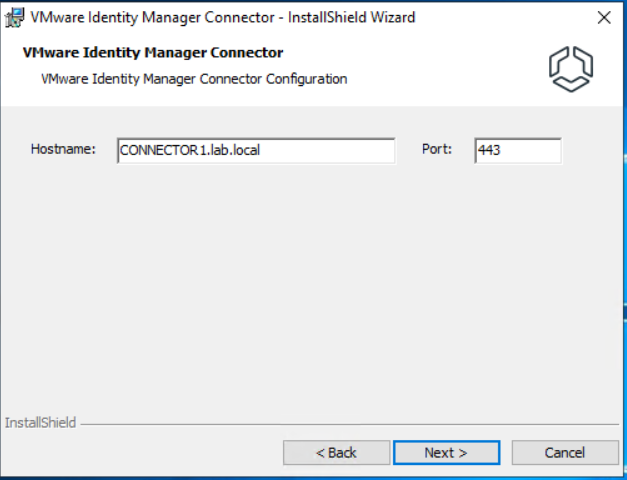Click the Port label
627x480 pixels.
(x=437, y=149)
